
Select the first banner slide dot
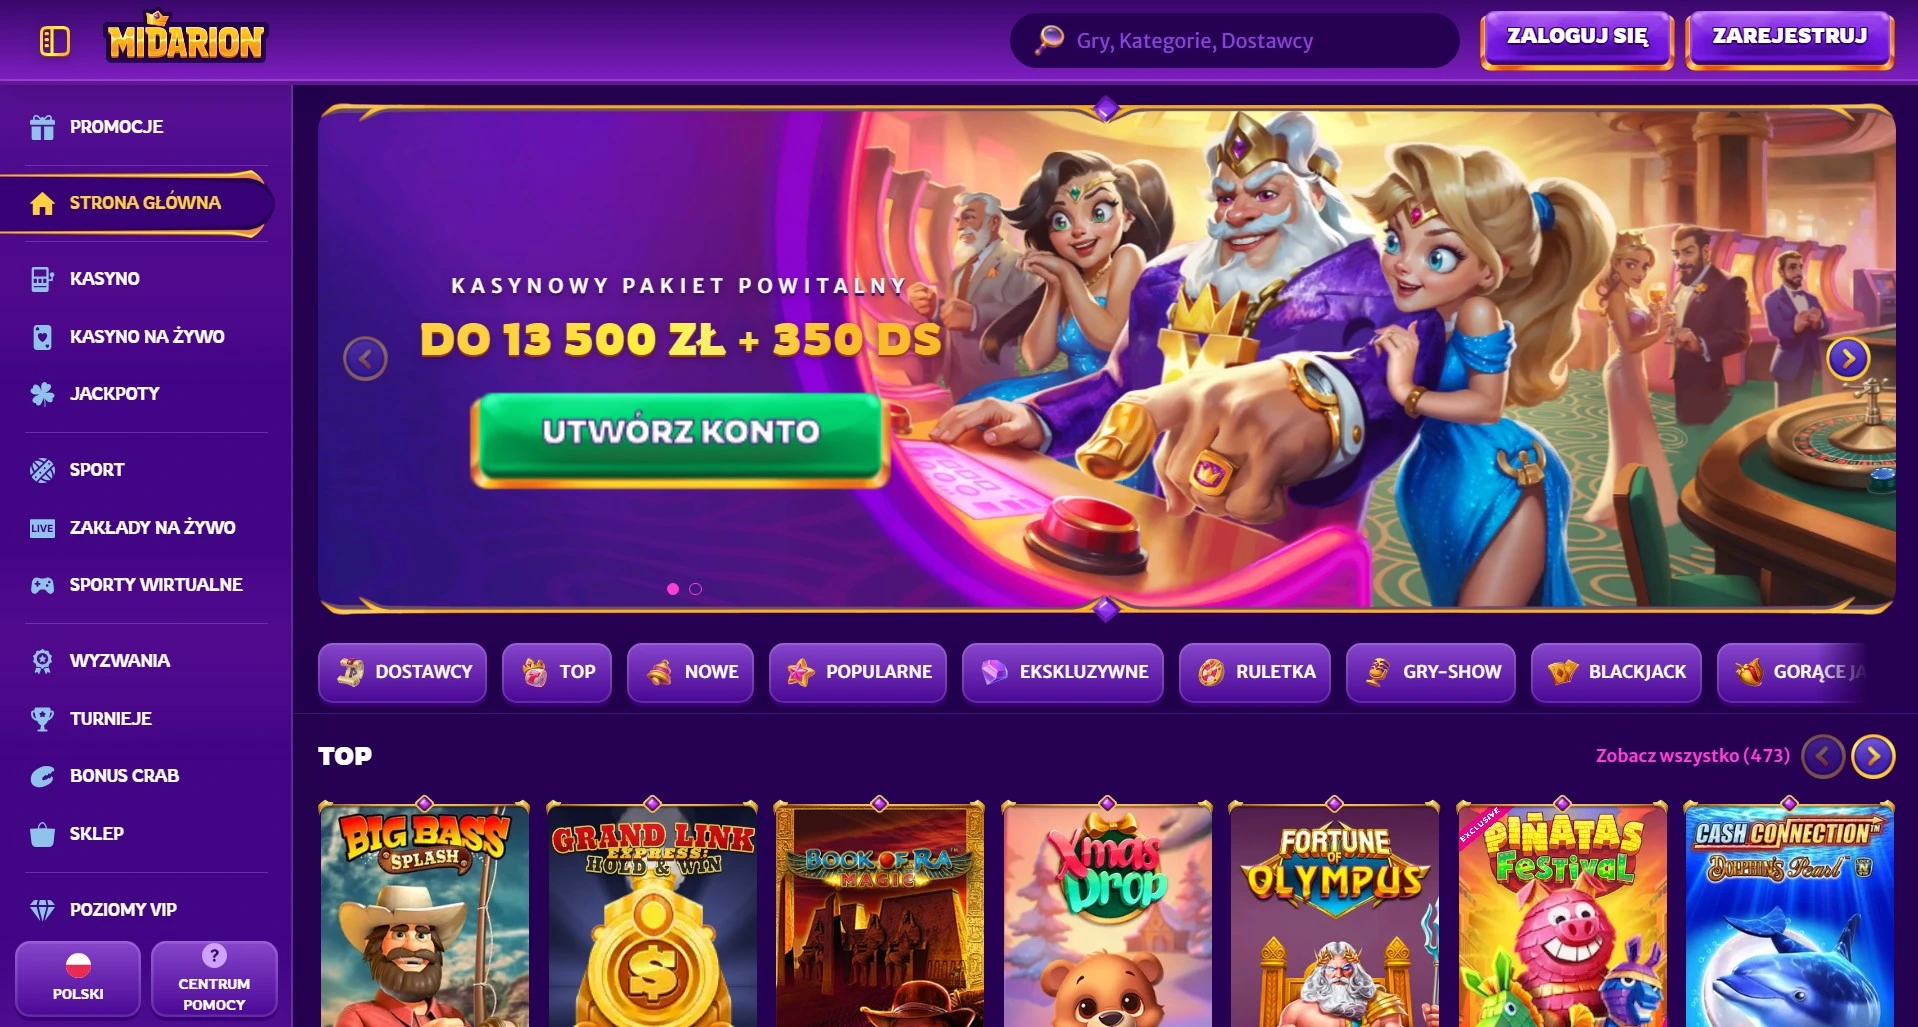tap(673, 589)
